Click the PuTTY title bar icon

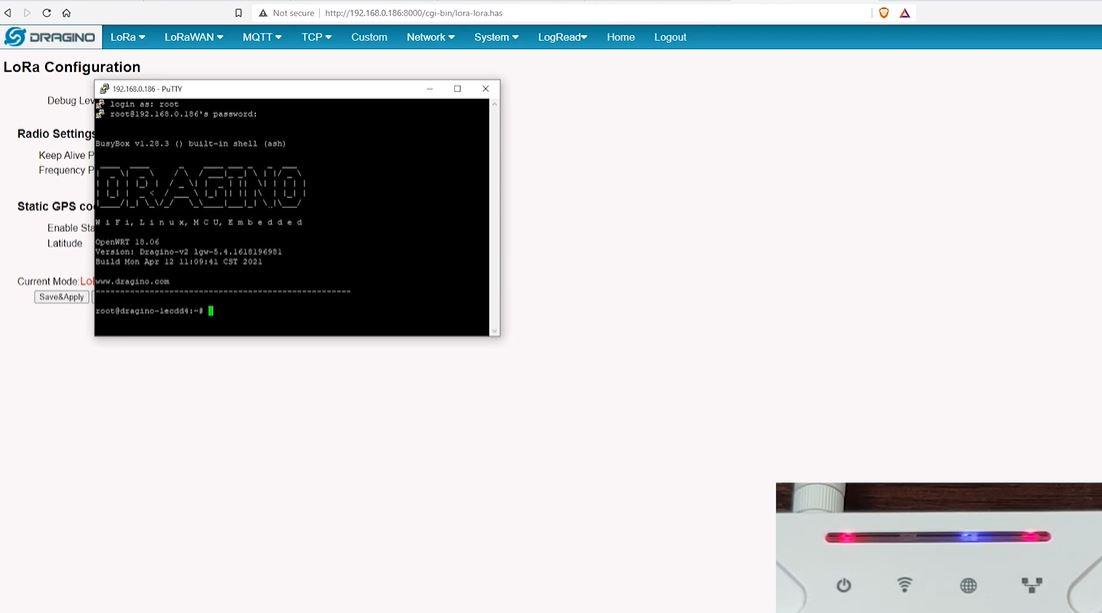click(x=104, y=89)
